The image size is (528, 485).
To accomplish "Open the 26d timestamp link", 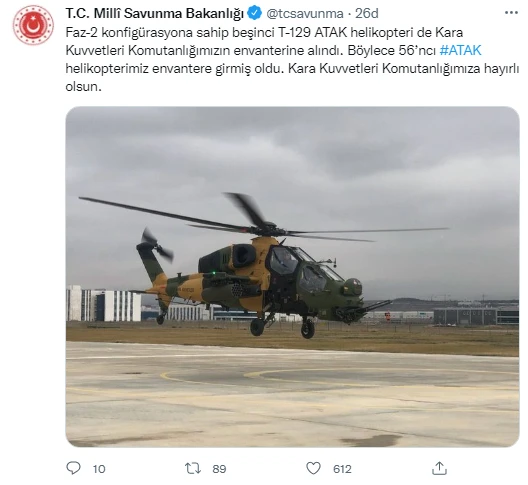I will 367,14.
